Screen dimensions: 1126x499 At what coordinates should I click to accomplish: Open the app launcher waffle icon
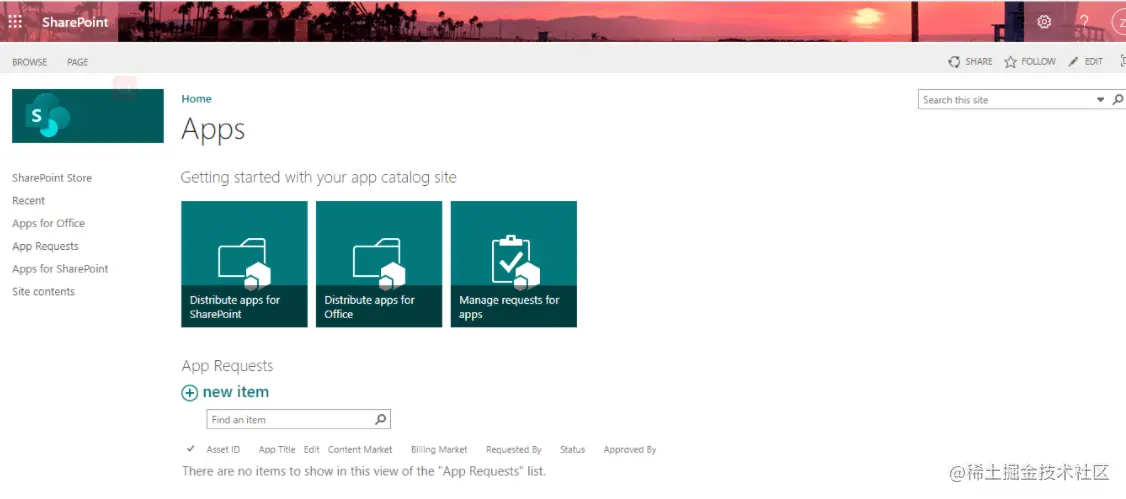[15, 22]
